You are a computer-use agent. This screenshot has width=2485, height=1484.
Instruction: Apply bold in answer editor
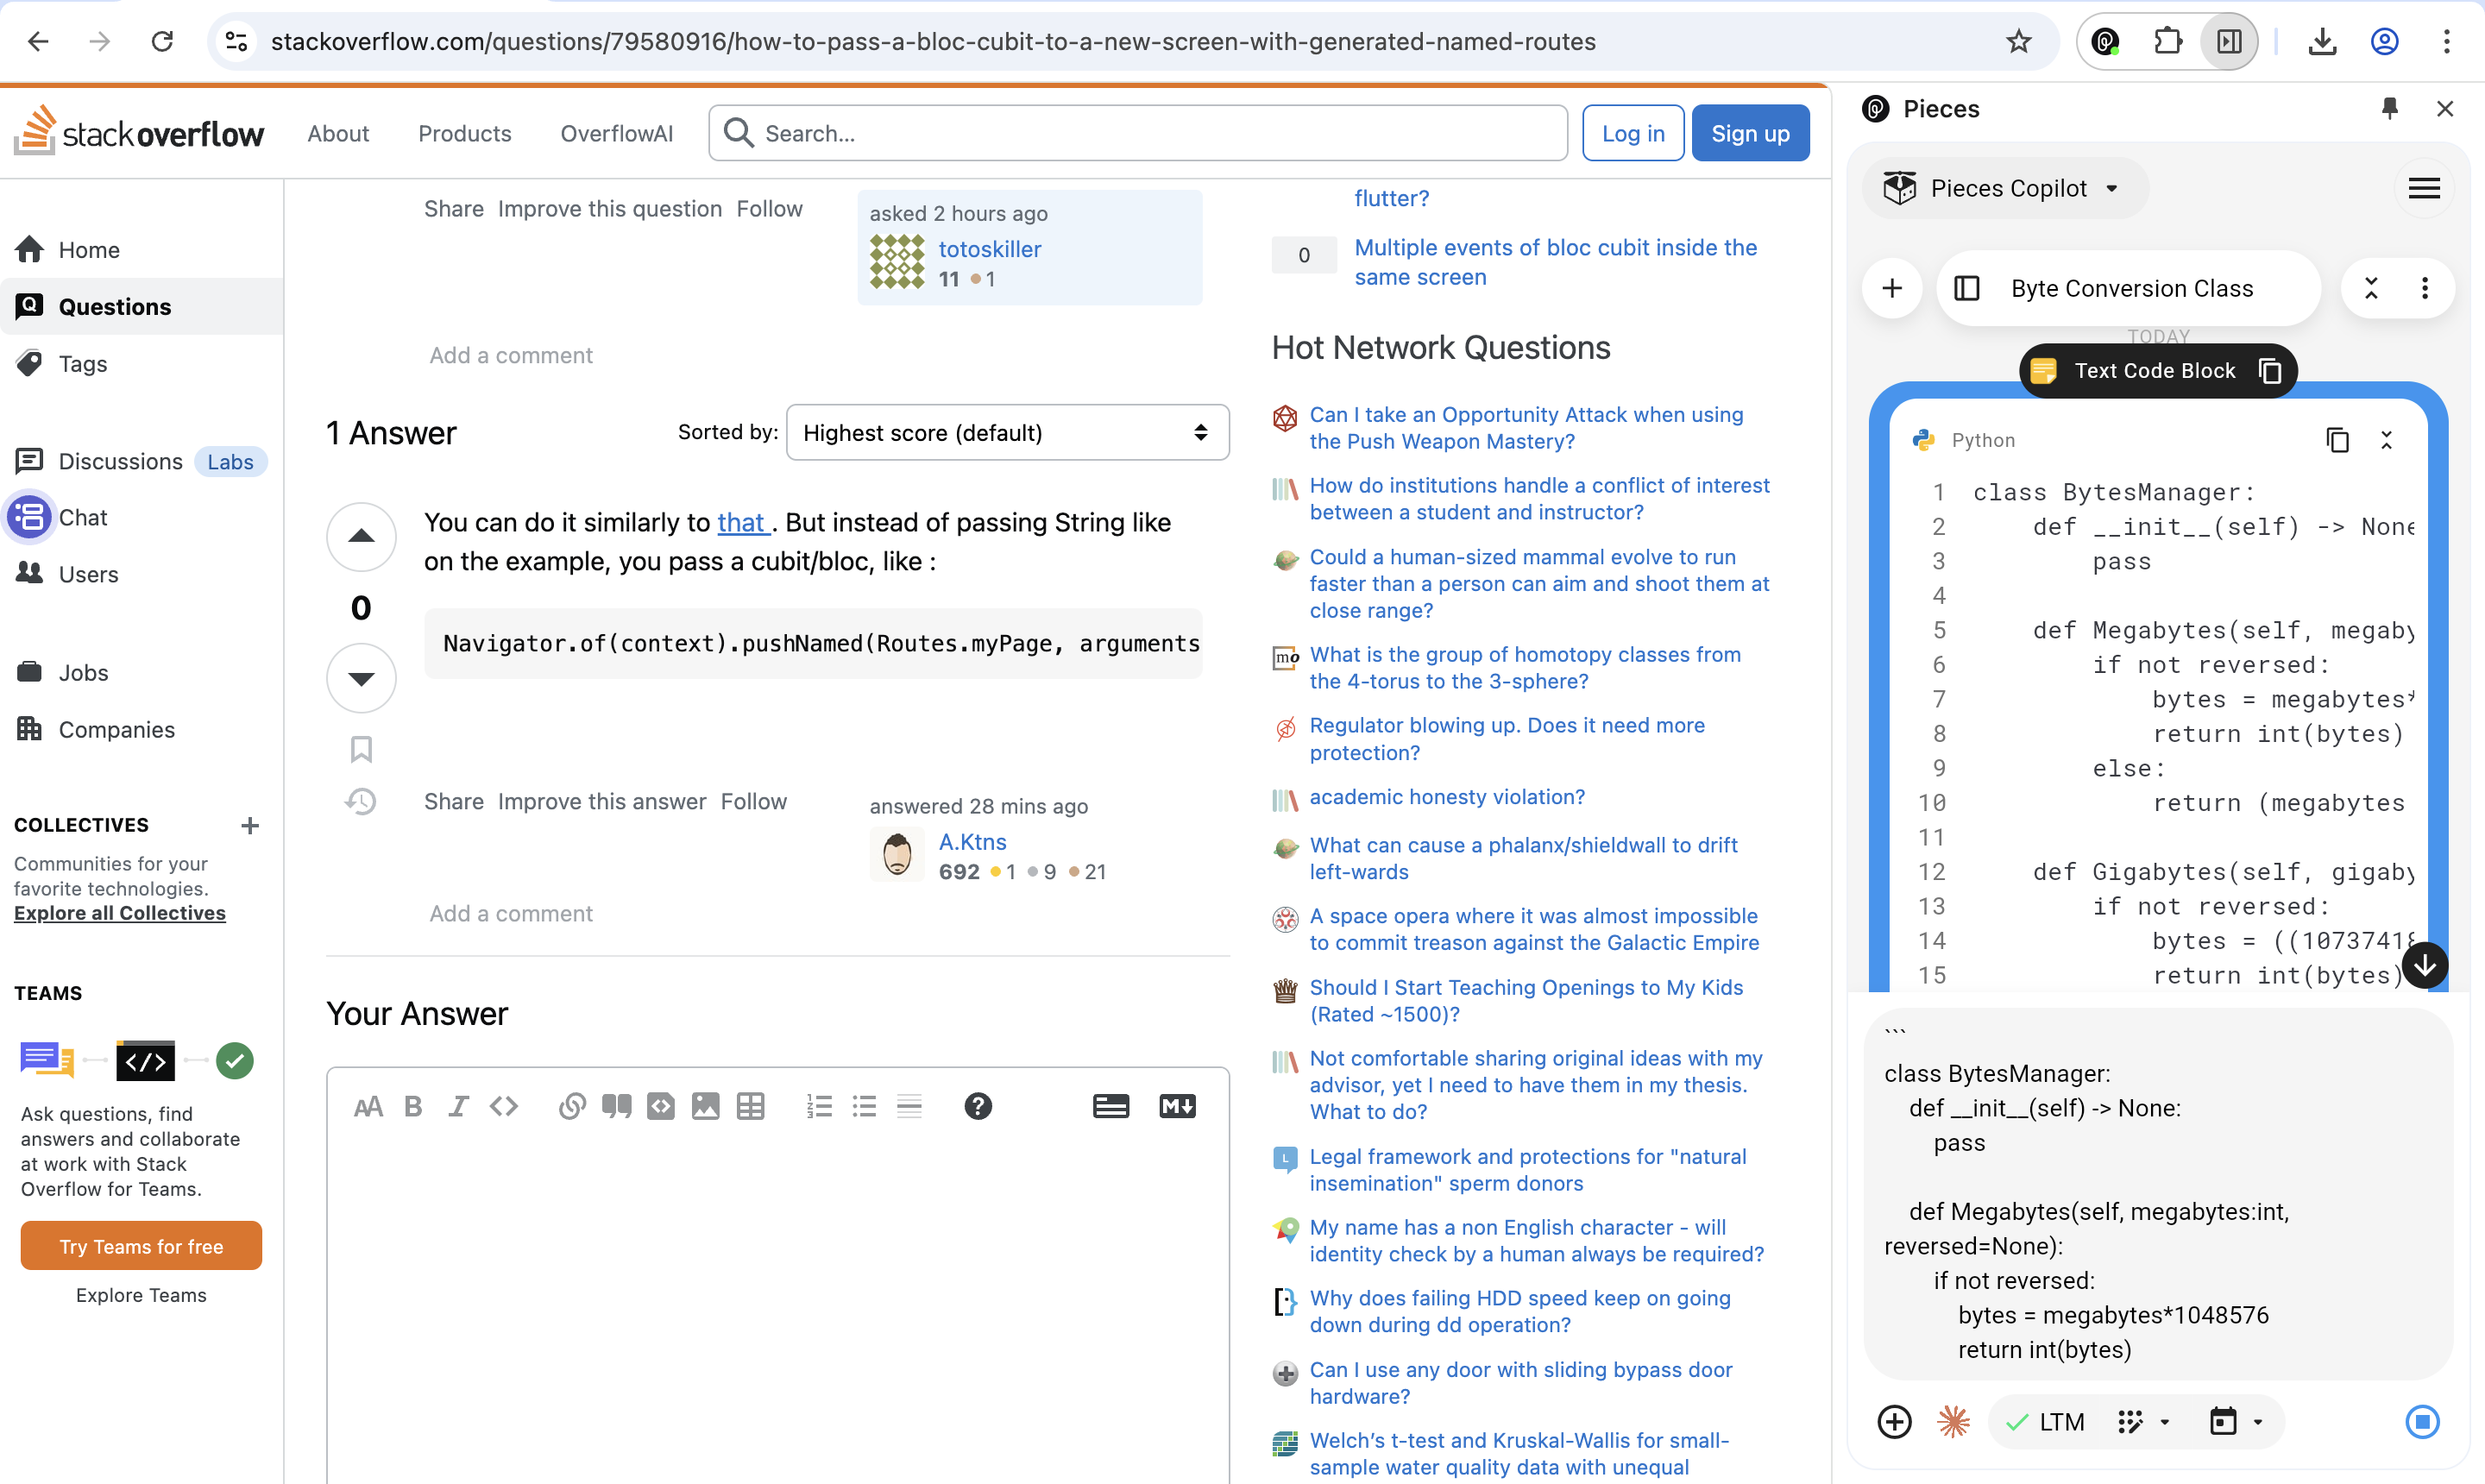413,1106
